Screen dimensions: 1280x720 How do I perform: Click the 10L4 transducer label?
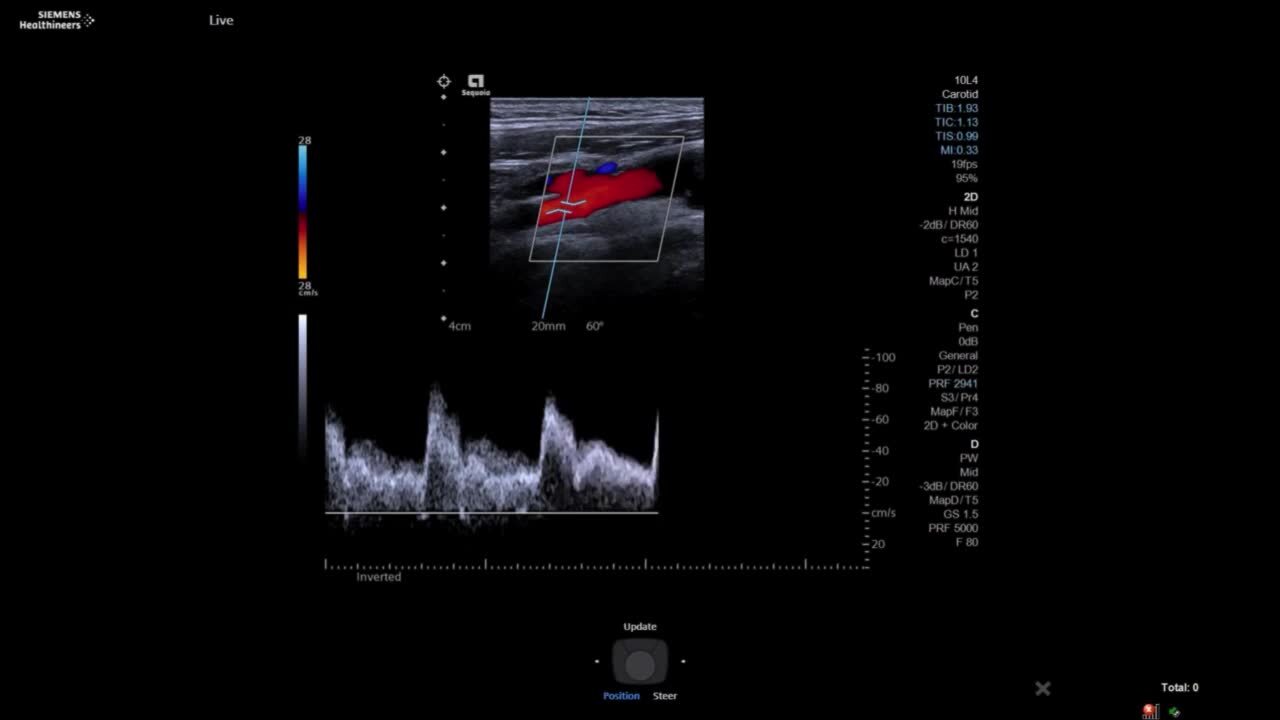click(x=966, y=80)
